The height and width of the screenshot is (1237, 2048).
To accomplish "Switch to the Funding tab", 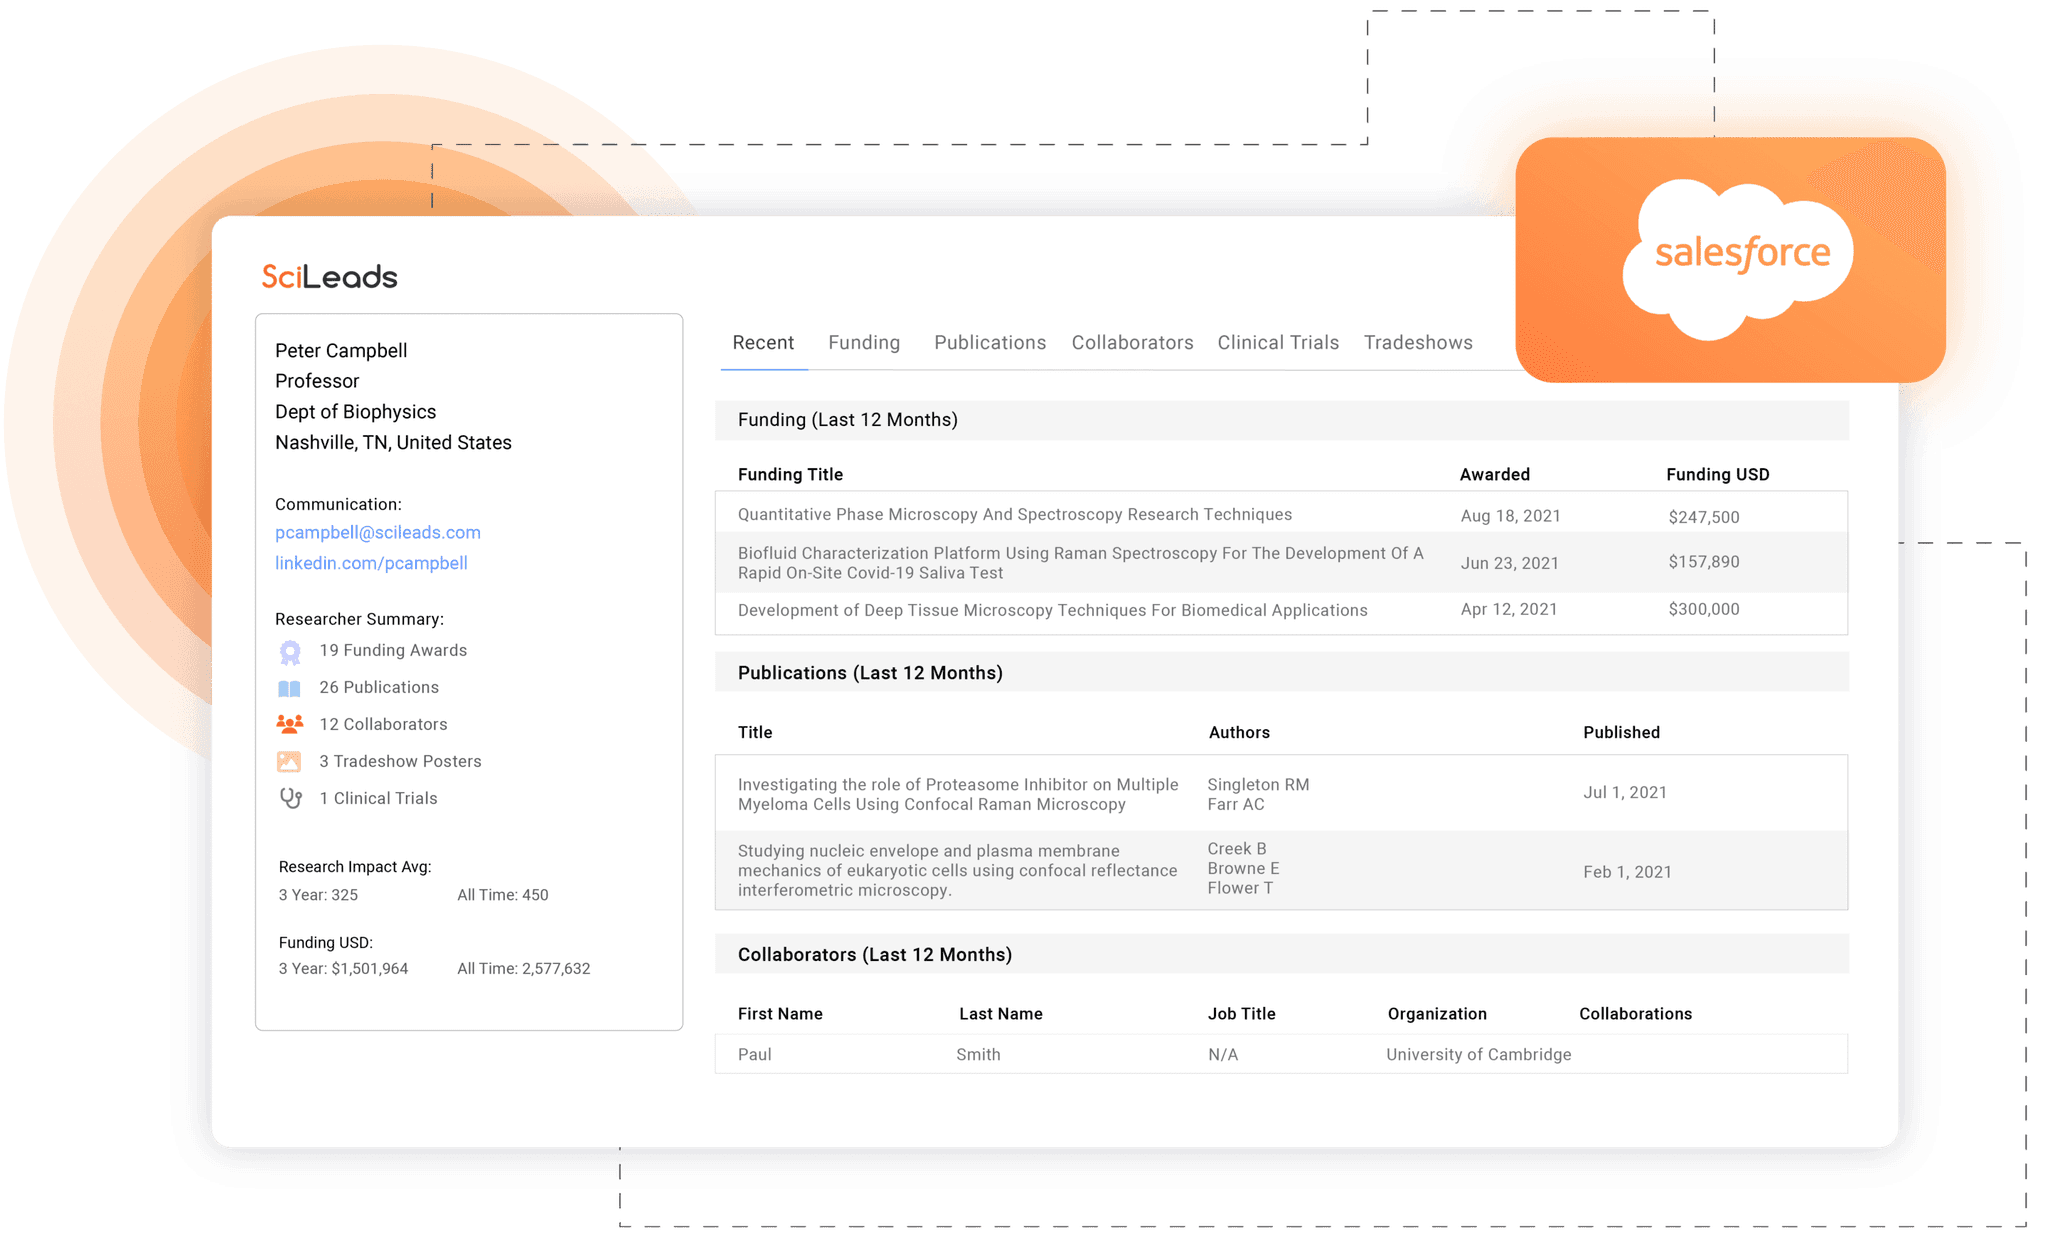I will [864, 343].
